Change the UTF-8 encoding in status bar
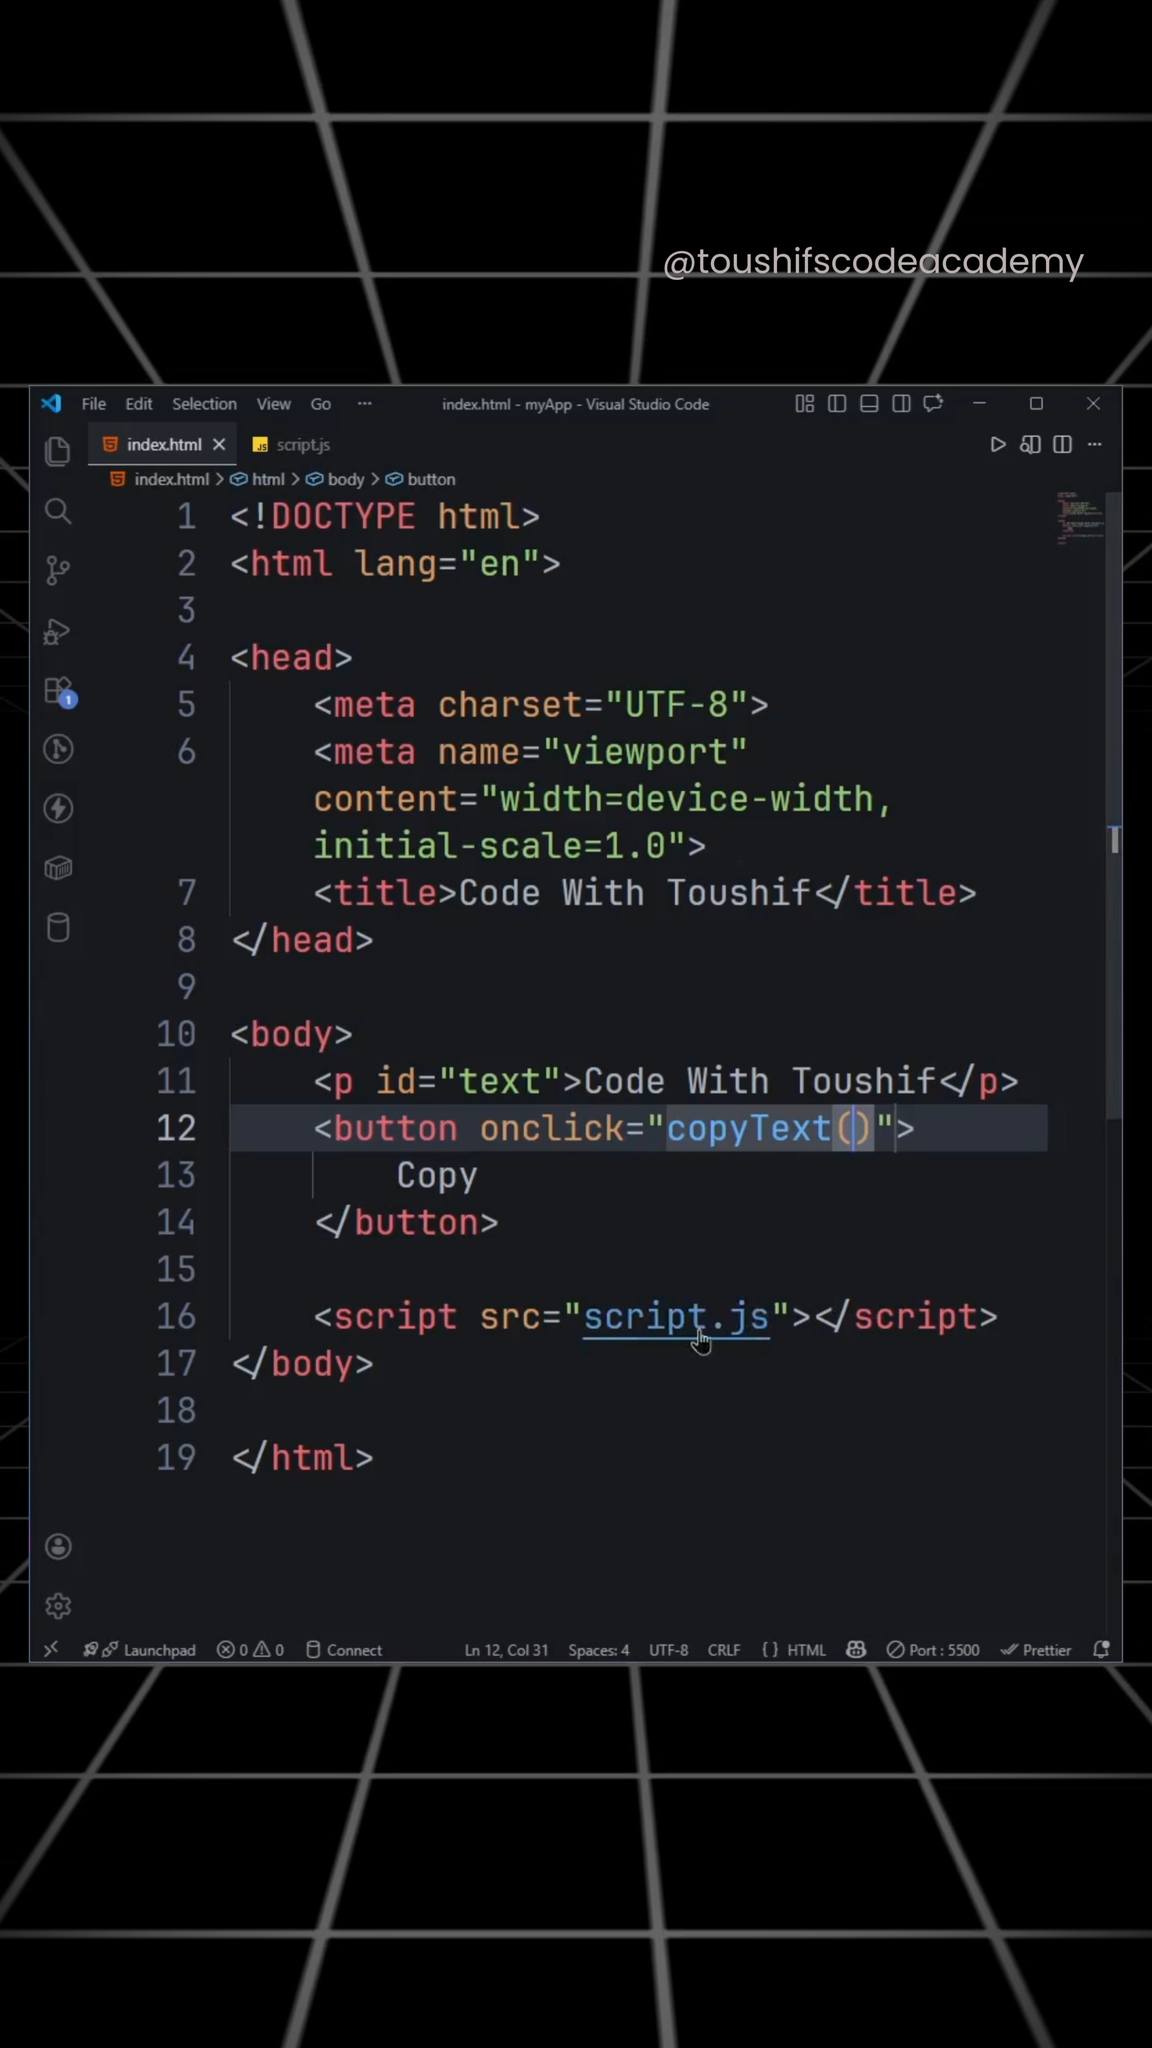Screen dimensions: 1152x2048 (x=669, y=1650)
